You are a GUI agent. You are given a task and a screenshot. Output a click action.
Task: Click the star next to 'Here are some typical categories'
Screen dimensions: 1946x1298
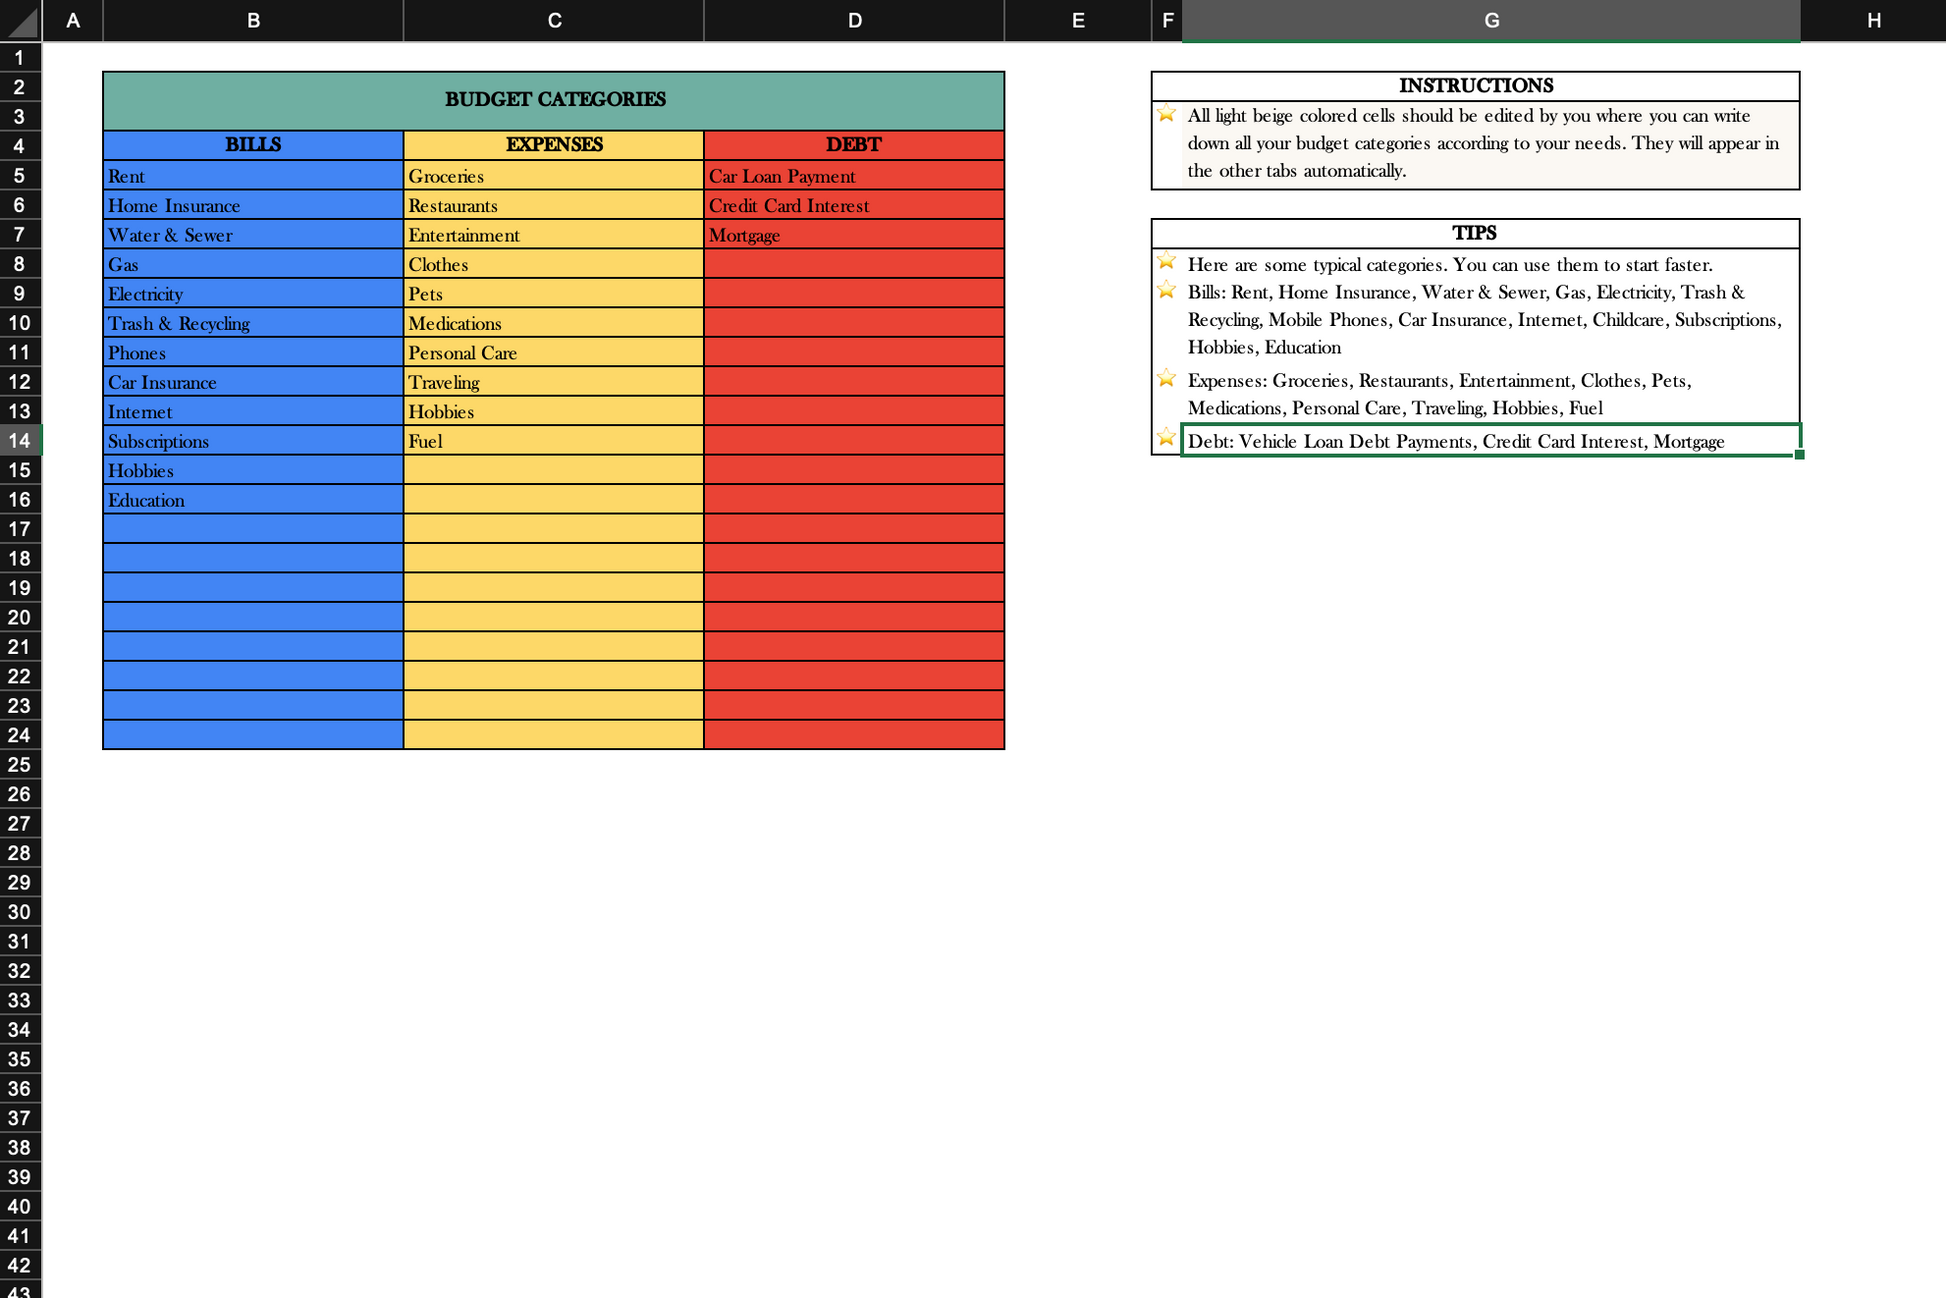tap(1166, 262)
